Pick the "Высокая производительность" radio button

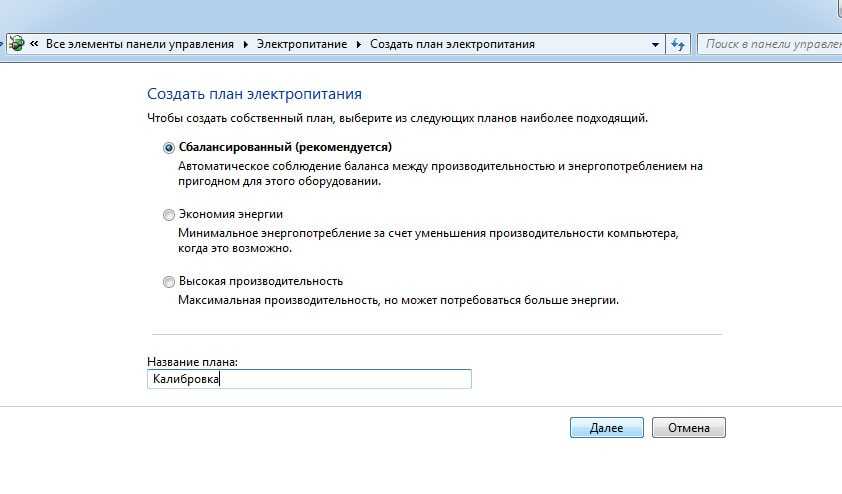[168, 281]
